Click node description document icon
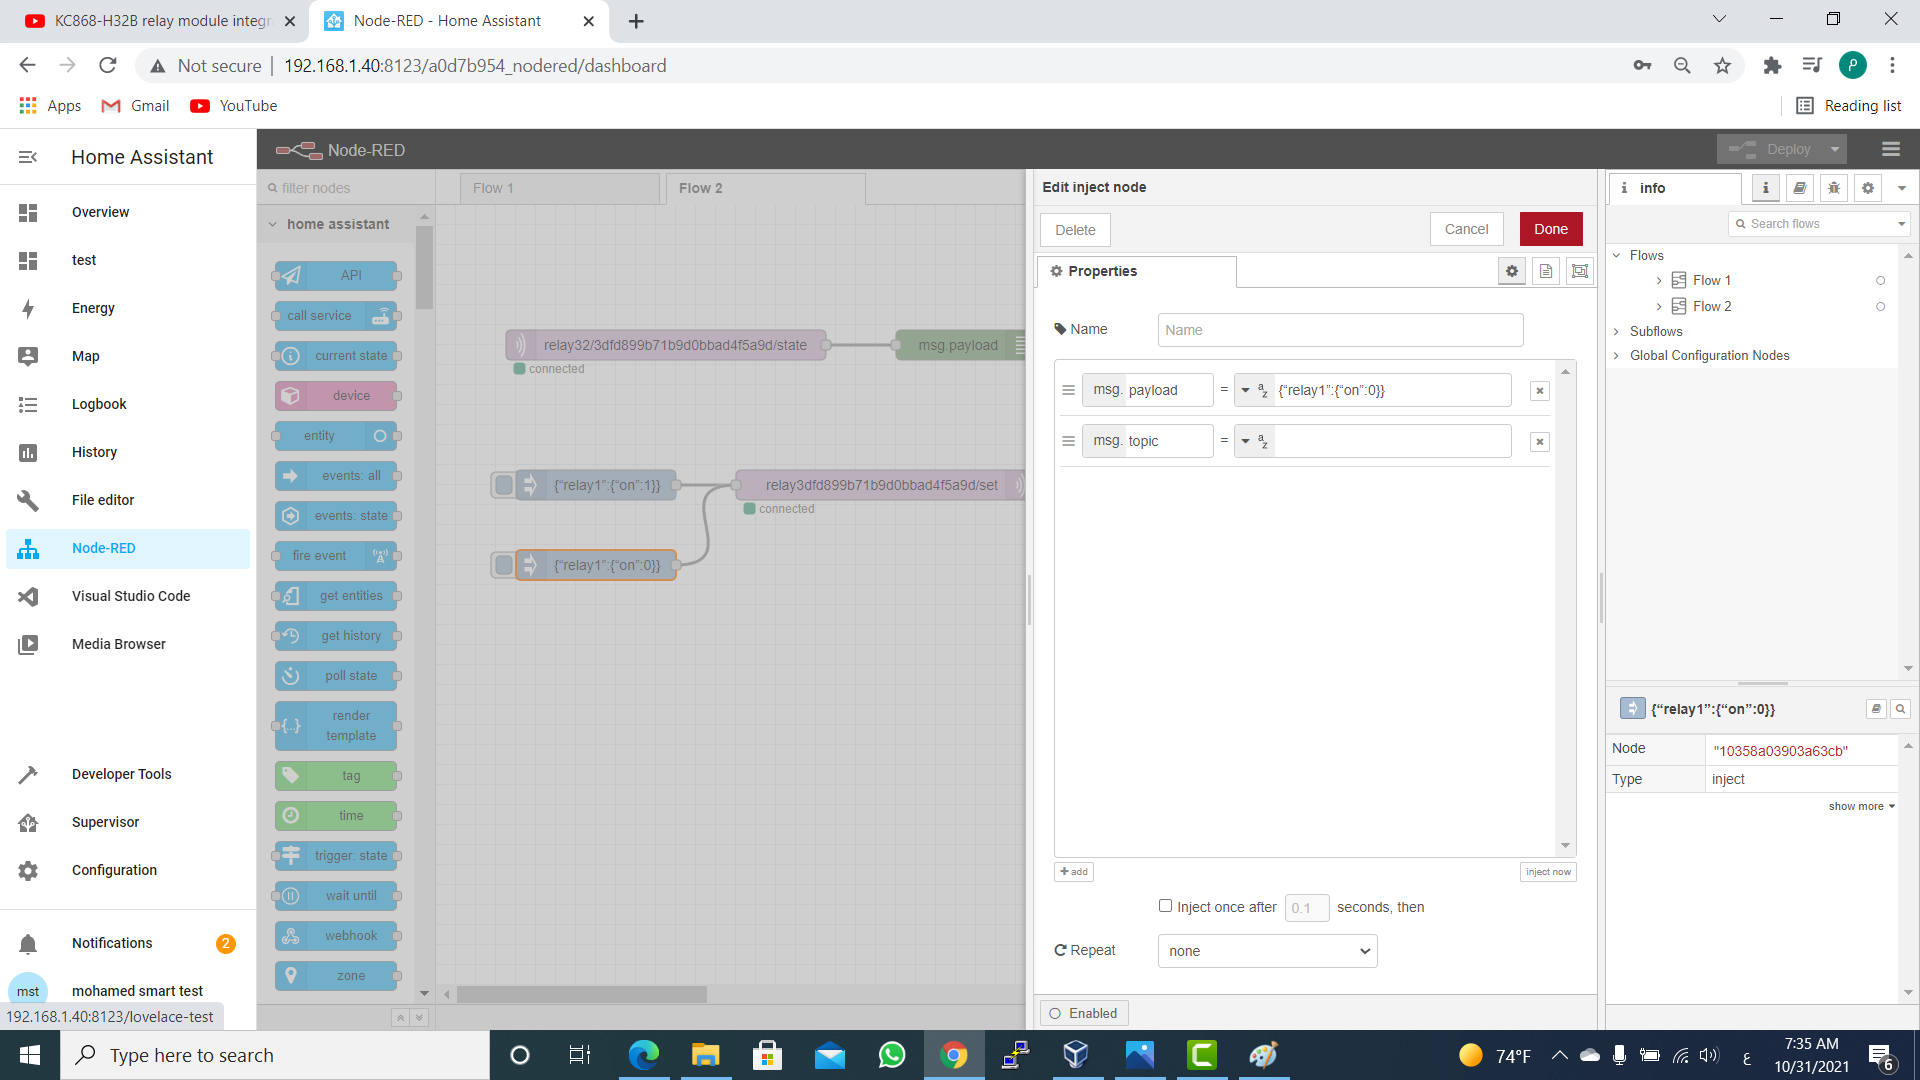Image resolution: width=1920 pixels, height=1080 pixels. [x=1545, y=271]
